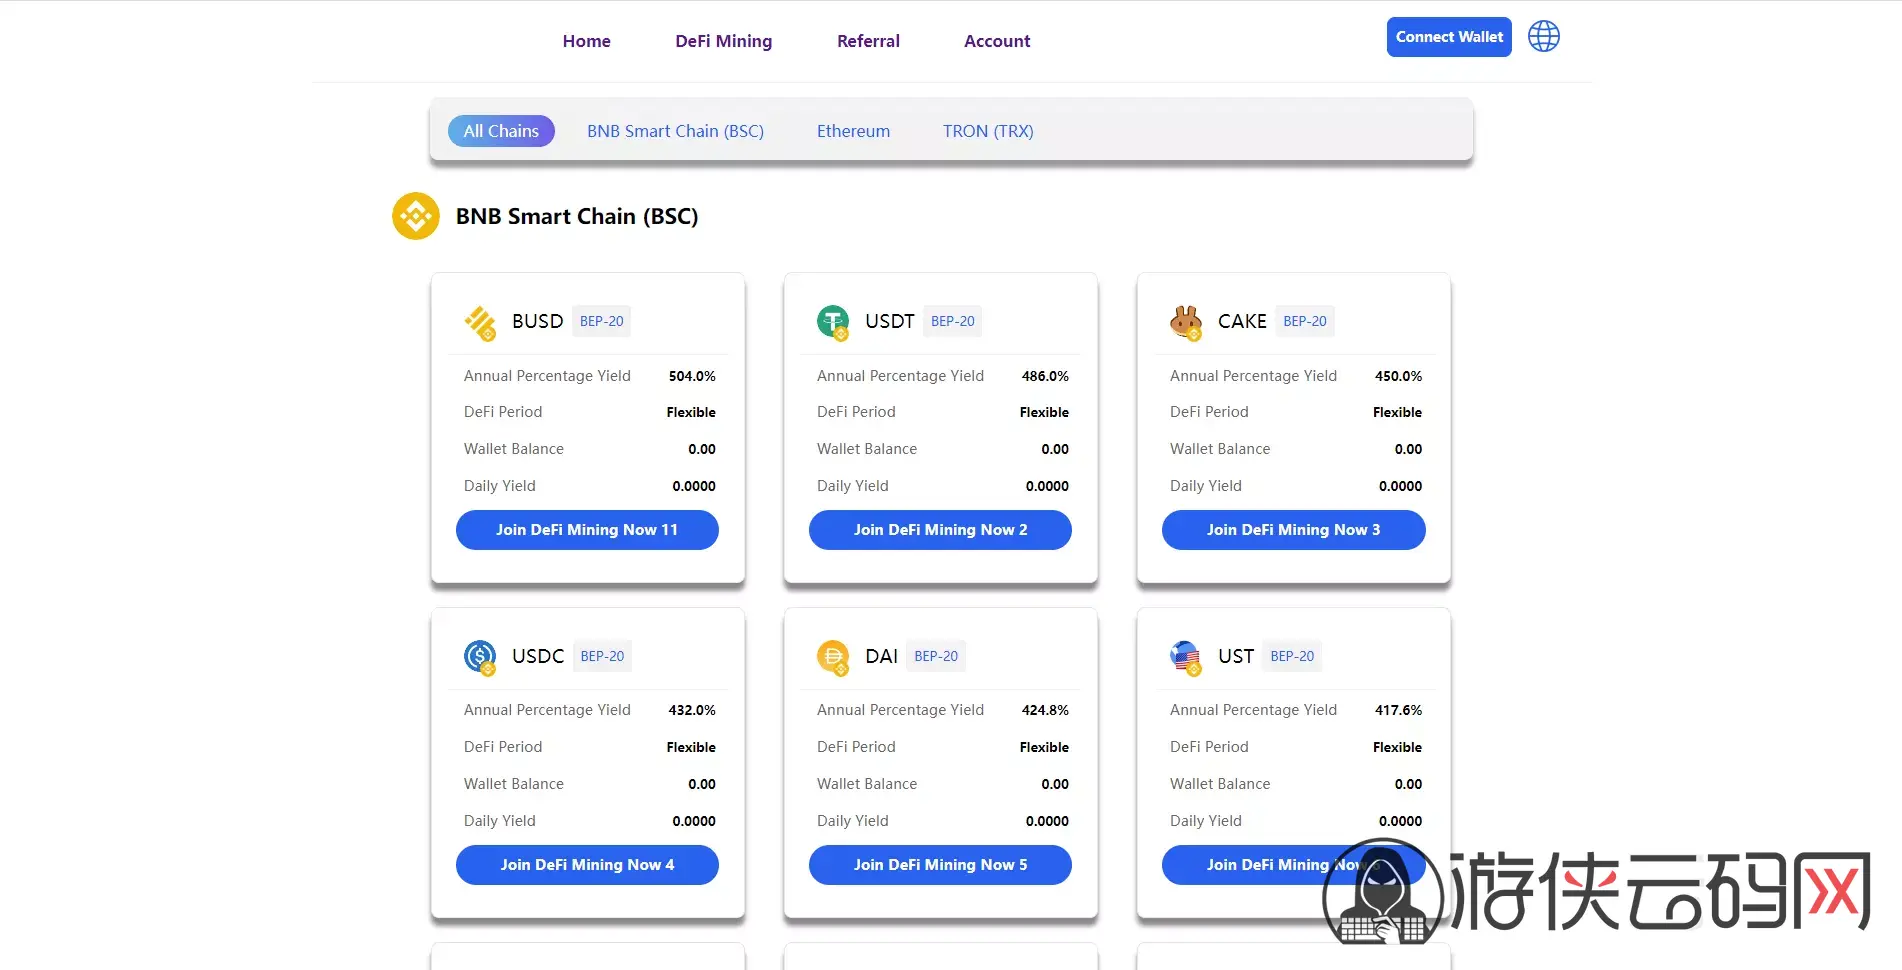Viewport: 1902px width, 970px height.
Task: Click the BEP-20 tag next to USDT
Action: (x=953, y=321)
